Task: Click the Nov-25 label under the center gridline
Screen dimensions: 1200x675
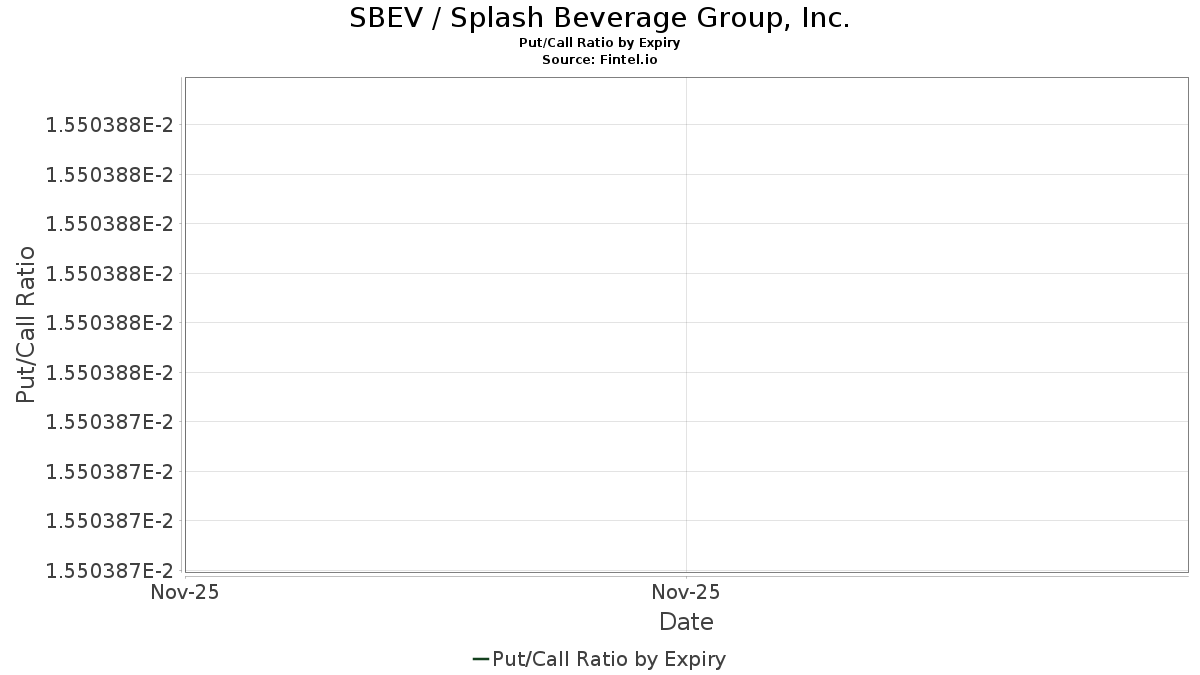Action: [x=686, y=592]
